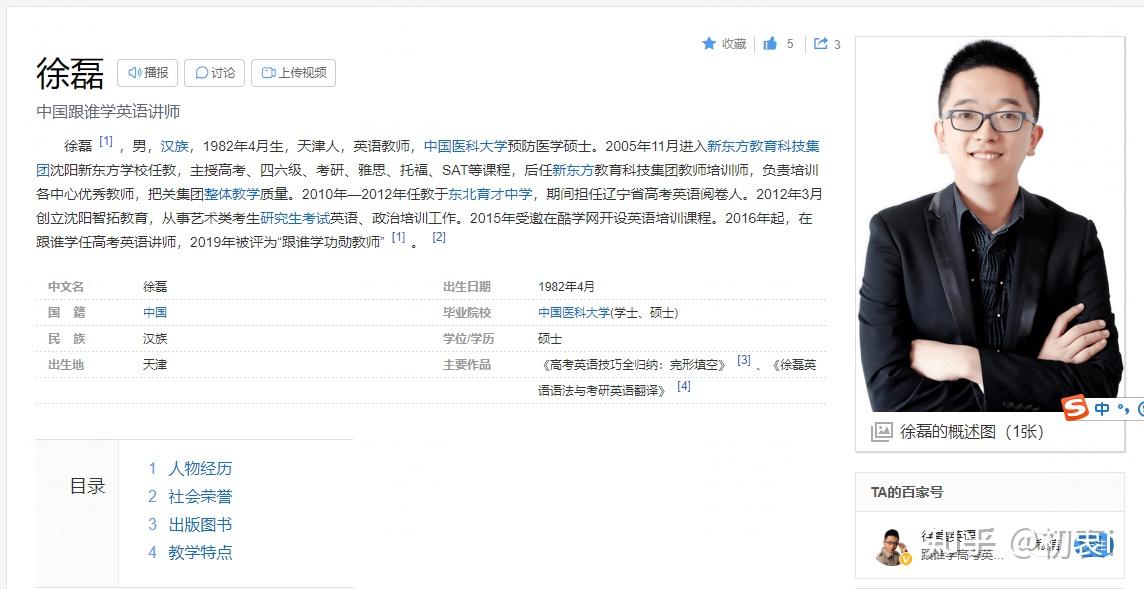This screenshot has height=589, width=1144.
Task: Click the camera icon in 上传视频 button
Action: (269, 73)
